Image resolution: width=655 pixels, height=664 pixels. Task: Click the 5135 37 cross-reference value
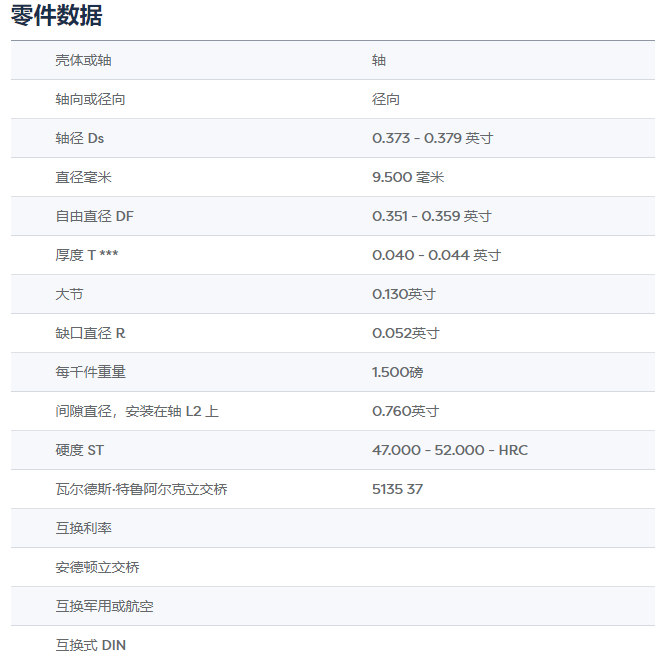[398, 489]
